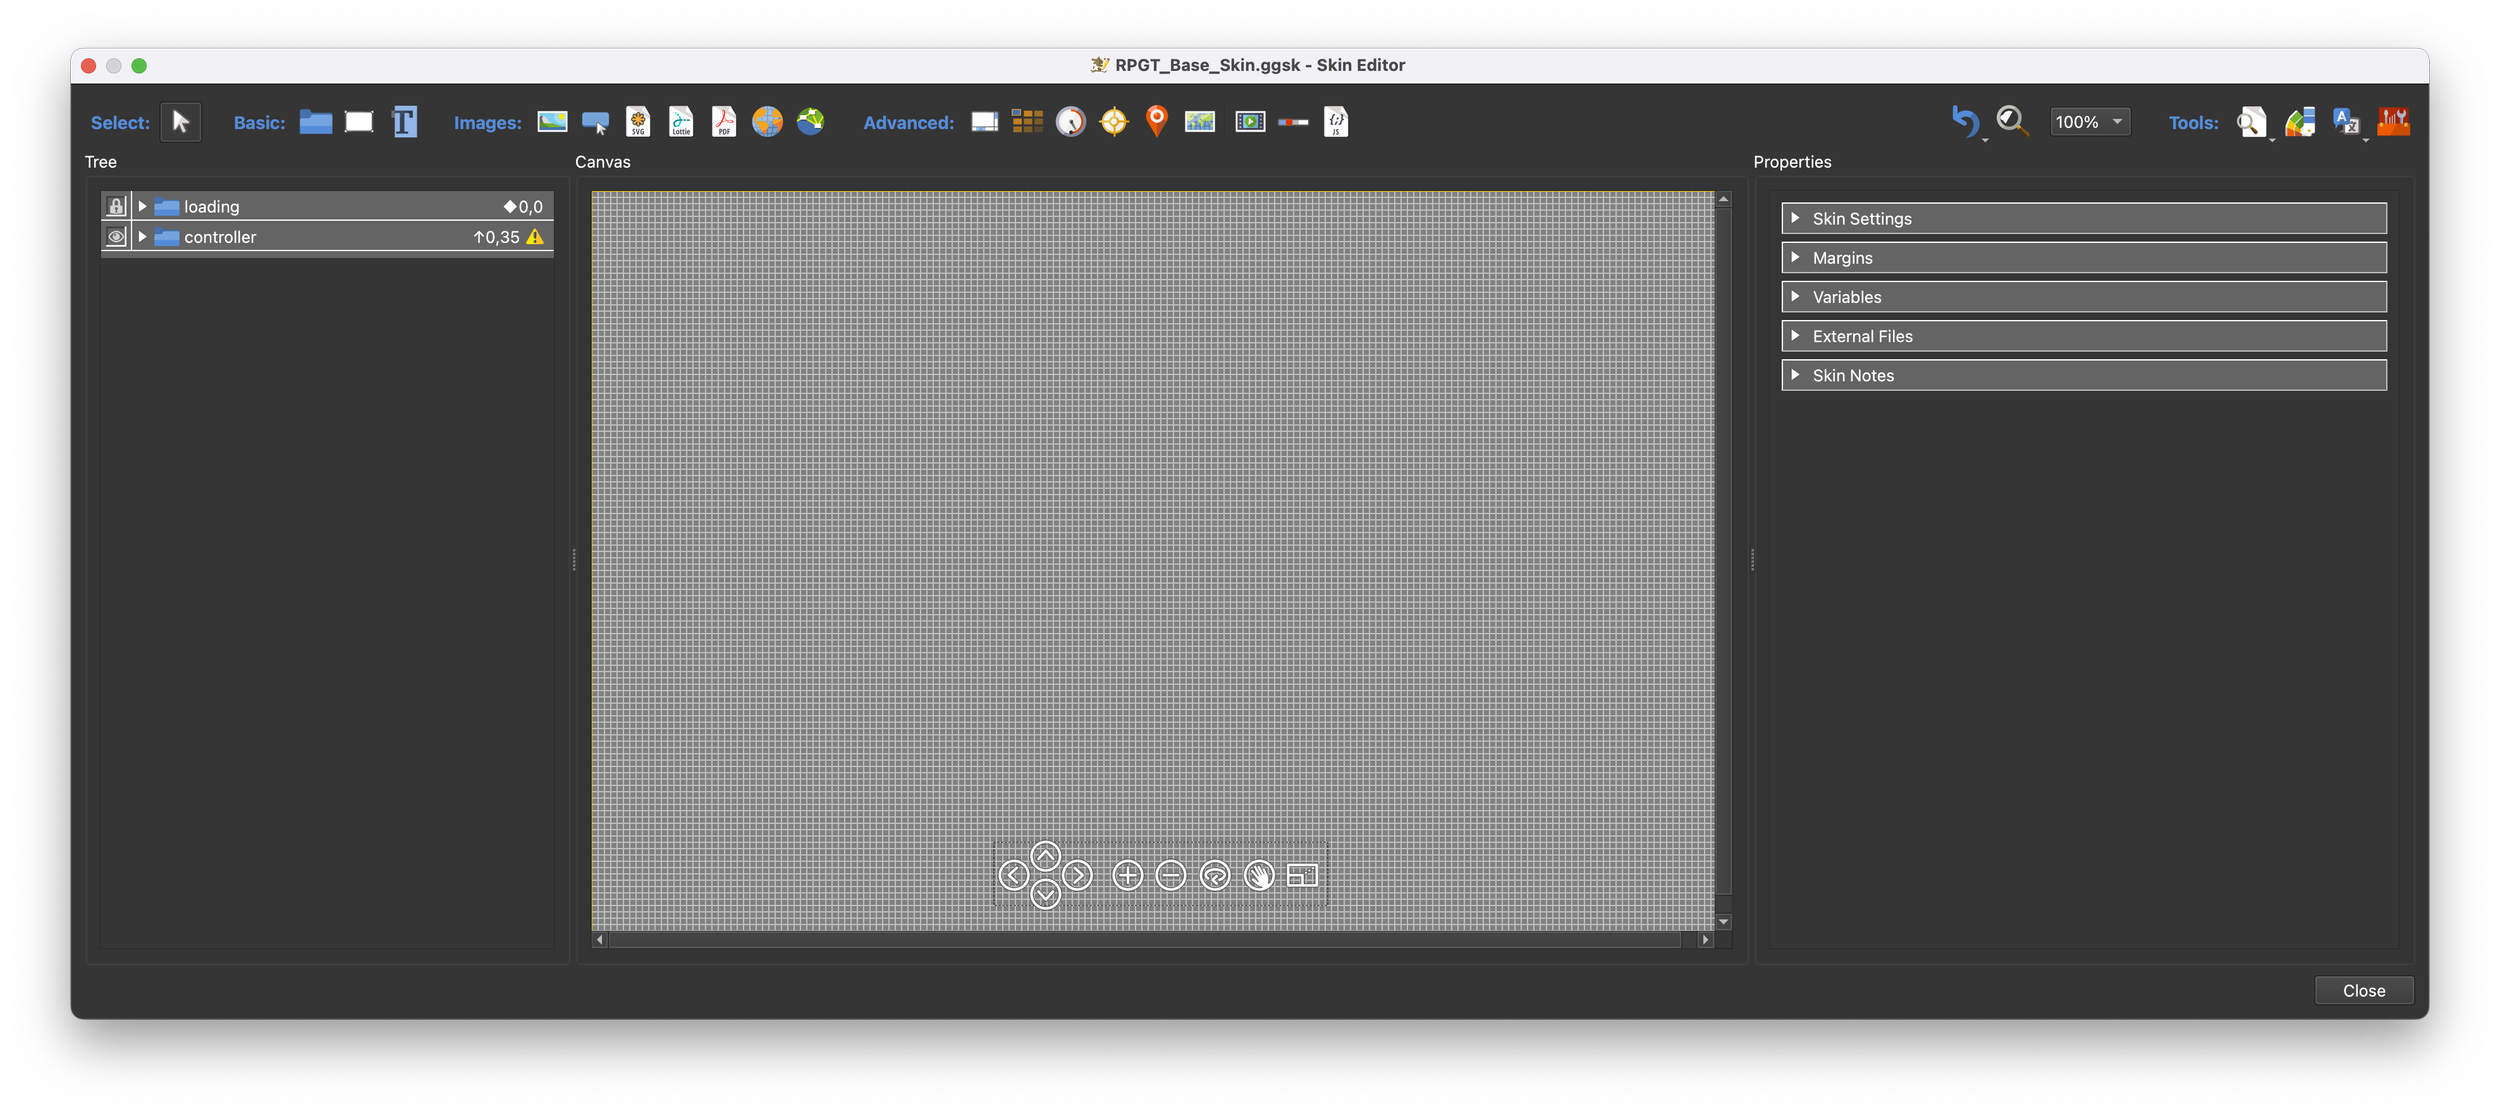
Task: Select the pointer selection tool
Action: click(x=180, y=122)
